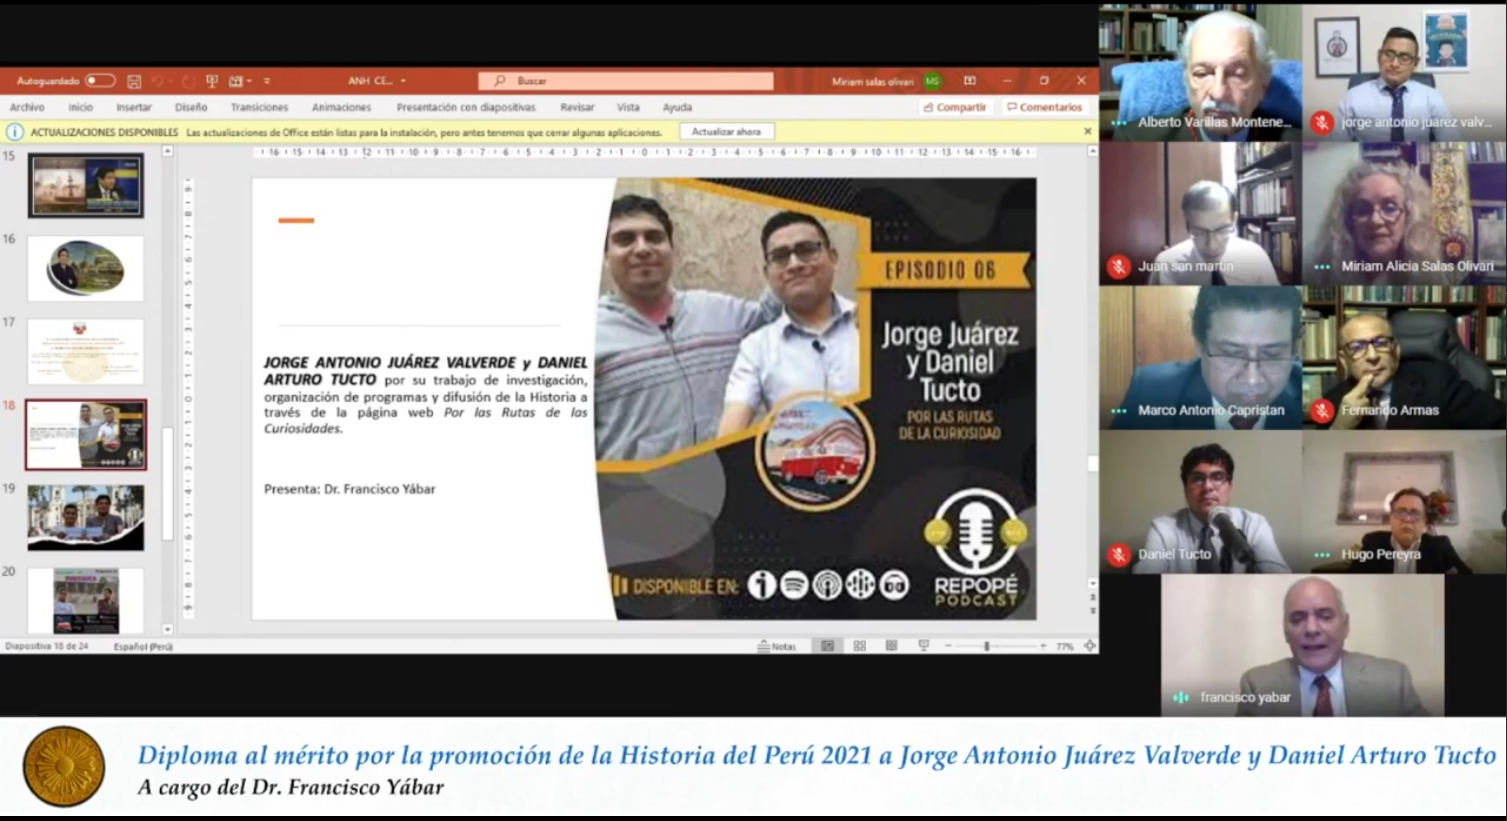Start the slideshow from the quick access toolbar

[x=211, y=81]
